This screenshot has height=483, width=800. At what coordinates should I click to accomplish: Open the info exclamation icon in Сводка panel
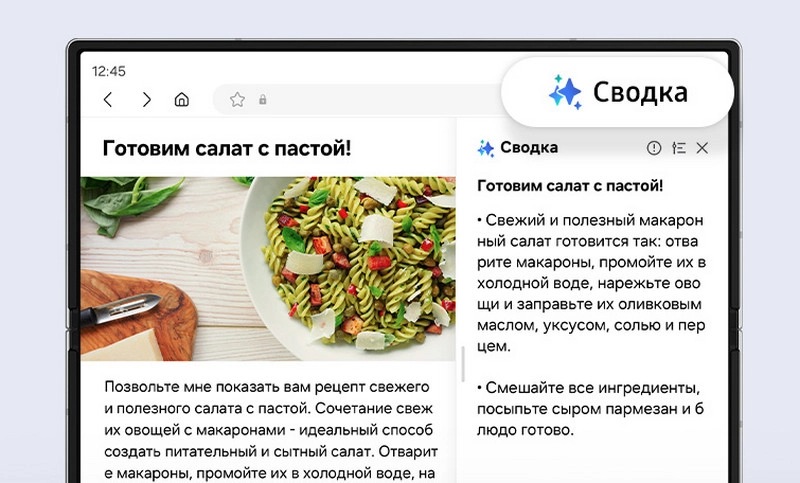(x=654, y=148)
